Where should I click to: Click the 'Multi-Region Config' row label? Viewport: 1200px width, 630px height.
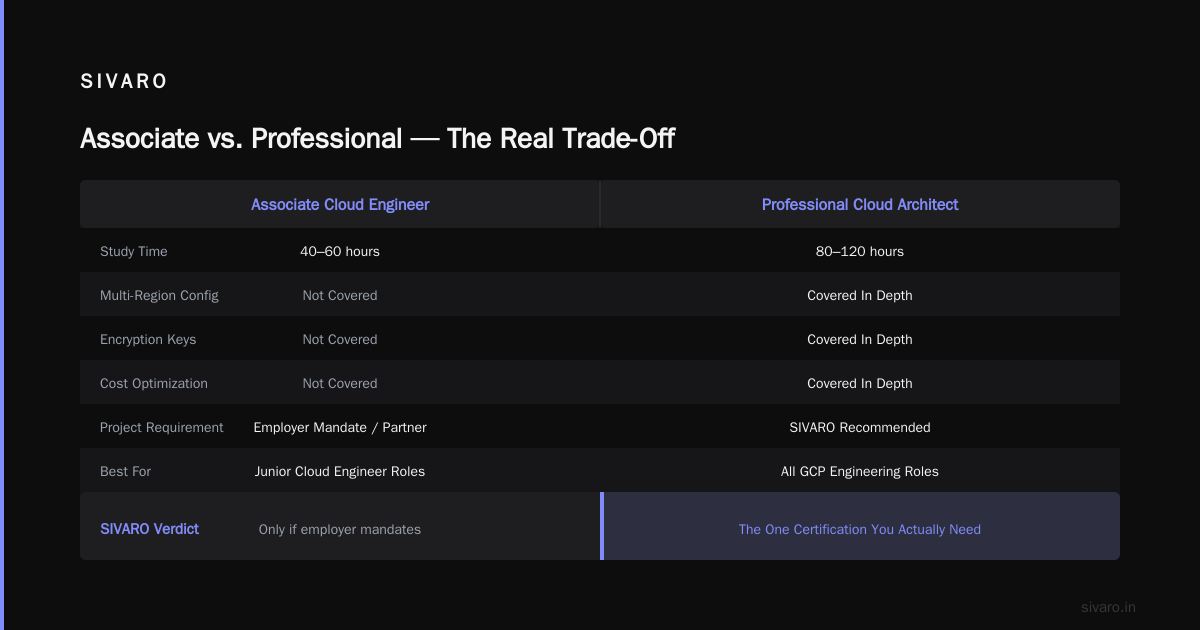coord(159,295)
